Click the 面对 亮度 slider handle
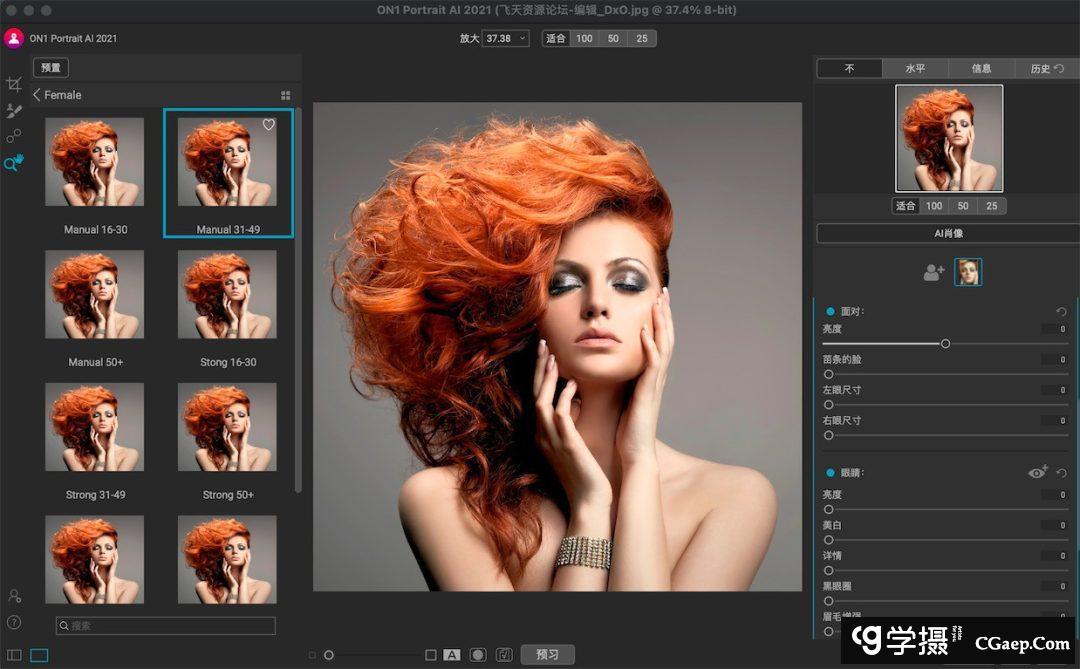This screenshot has width=1080, height=669. 945,343
